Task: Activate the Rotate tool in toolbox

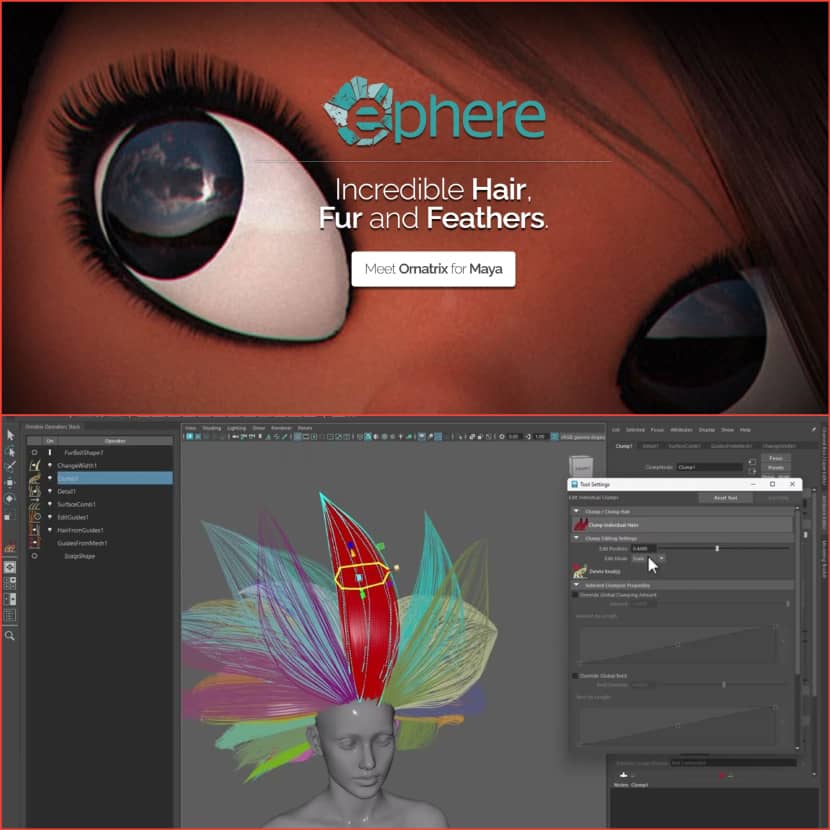Action: point(10,499)
